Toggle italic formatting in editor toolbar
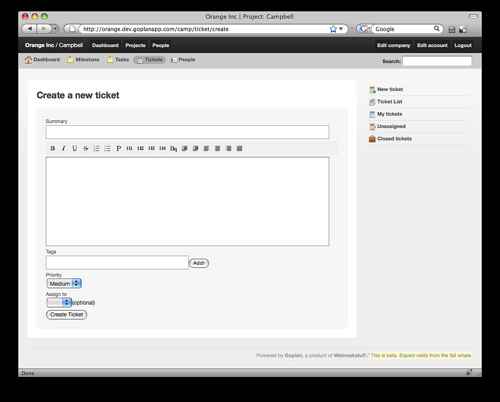The height and width of the screenshot is (402, 500). [x=64, y=148]
